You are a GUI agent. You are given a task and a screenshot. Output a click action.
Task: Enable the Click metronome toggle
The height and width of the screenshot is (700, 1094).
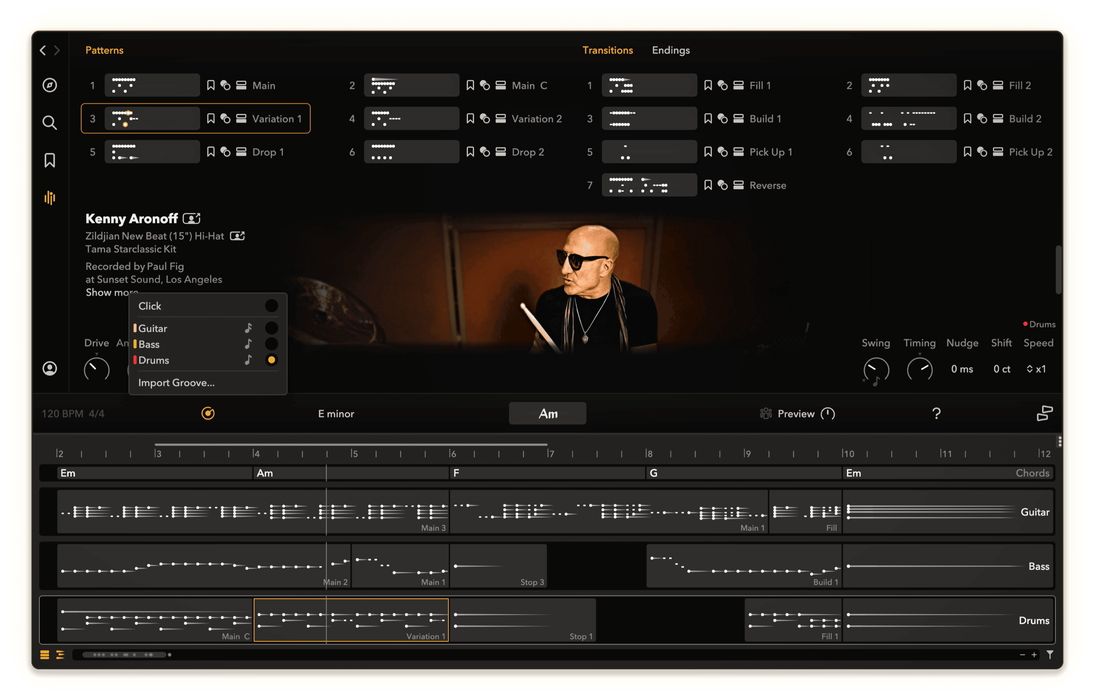271,306
